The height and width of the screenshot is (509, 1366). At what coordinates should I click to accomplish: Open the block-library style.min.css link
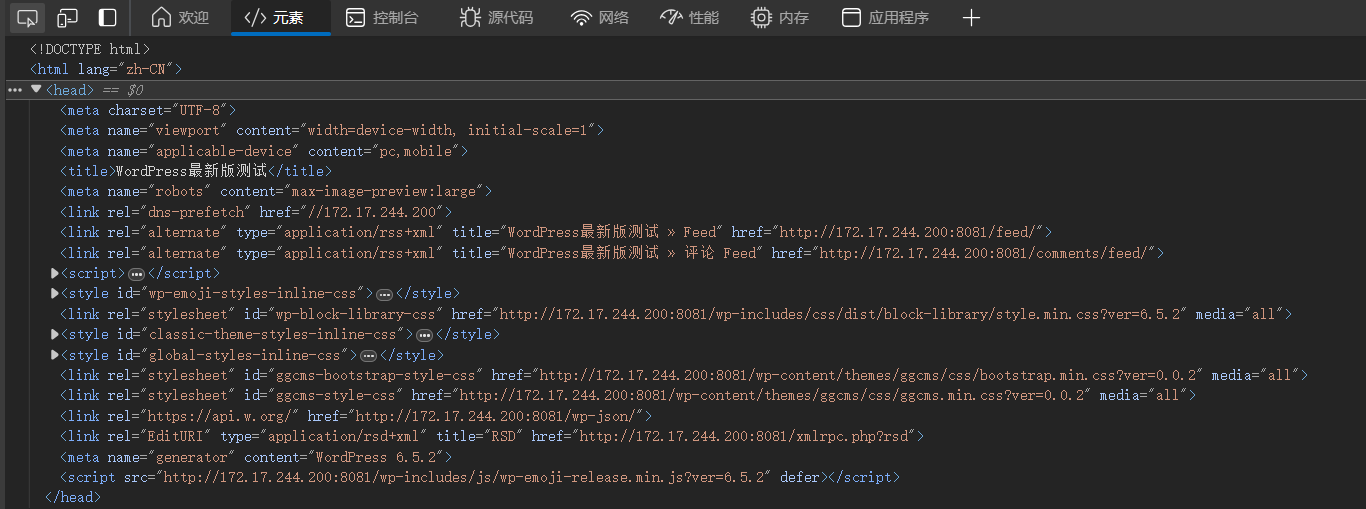(x=843, y=314)
